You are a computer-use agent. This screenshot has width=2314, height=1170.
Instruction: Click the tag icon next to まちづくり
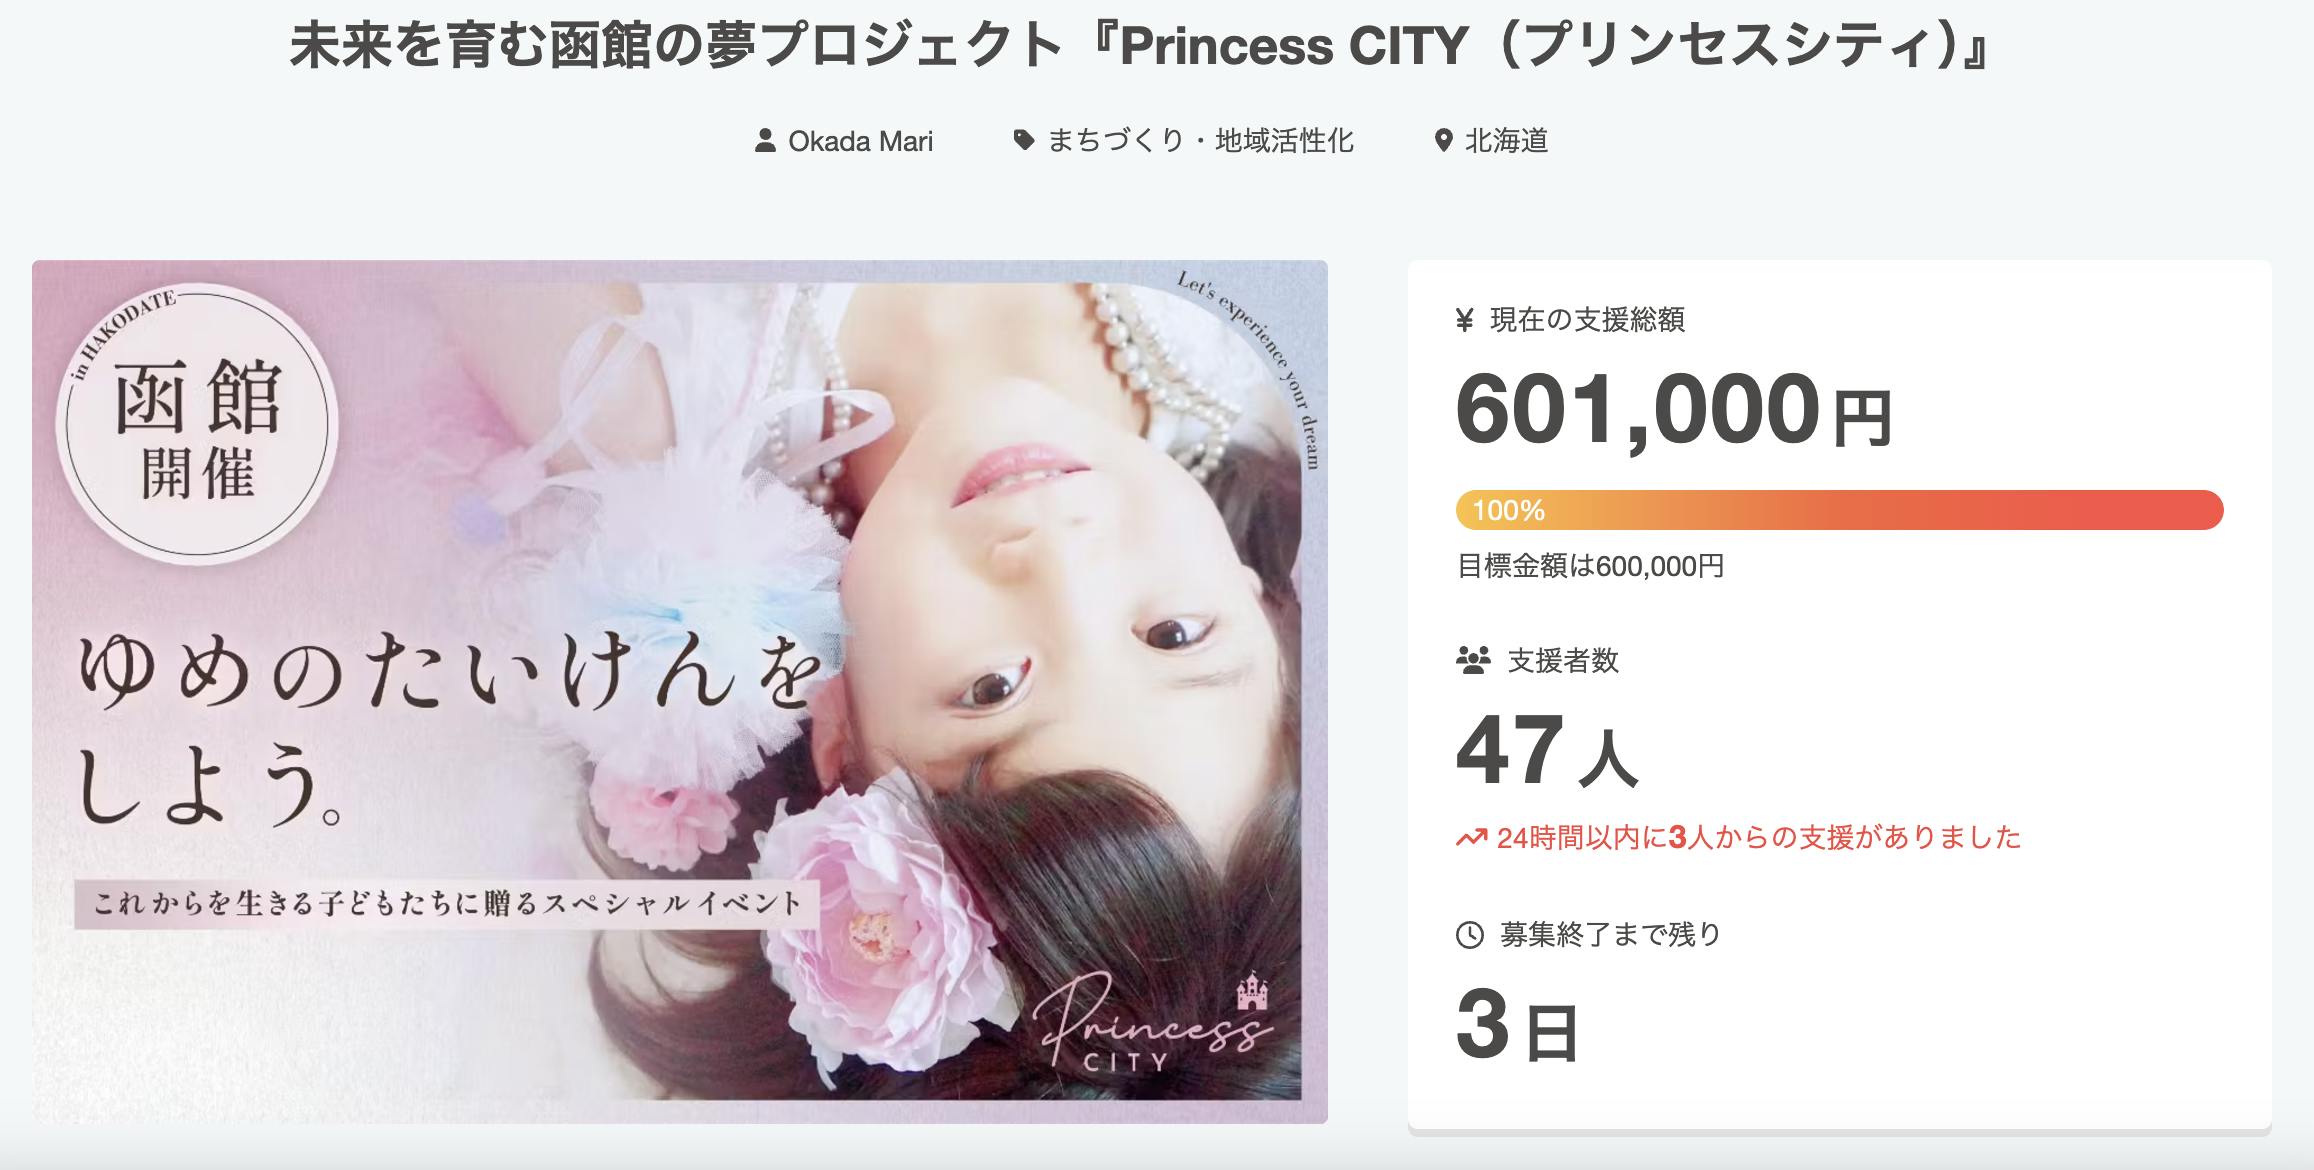(x=1024, y=141)
